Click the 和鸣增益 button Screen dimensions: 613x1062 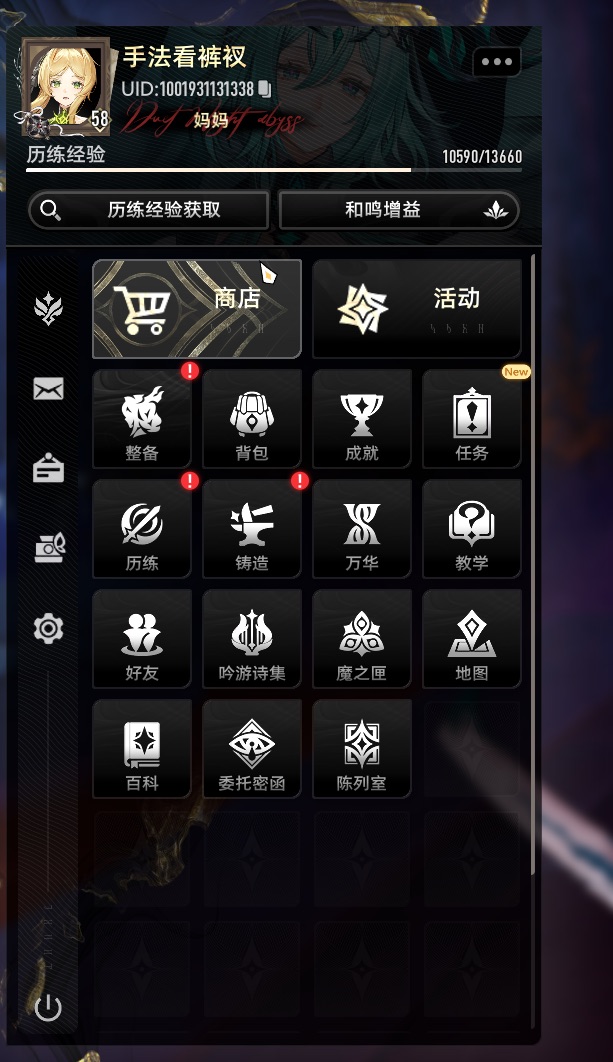point(399,210)
